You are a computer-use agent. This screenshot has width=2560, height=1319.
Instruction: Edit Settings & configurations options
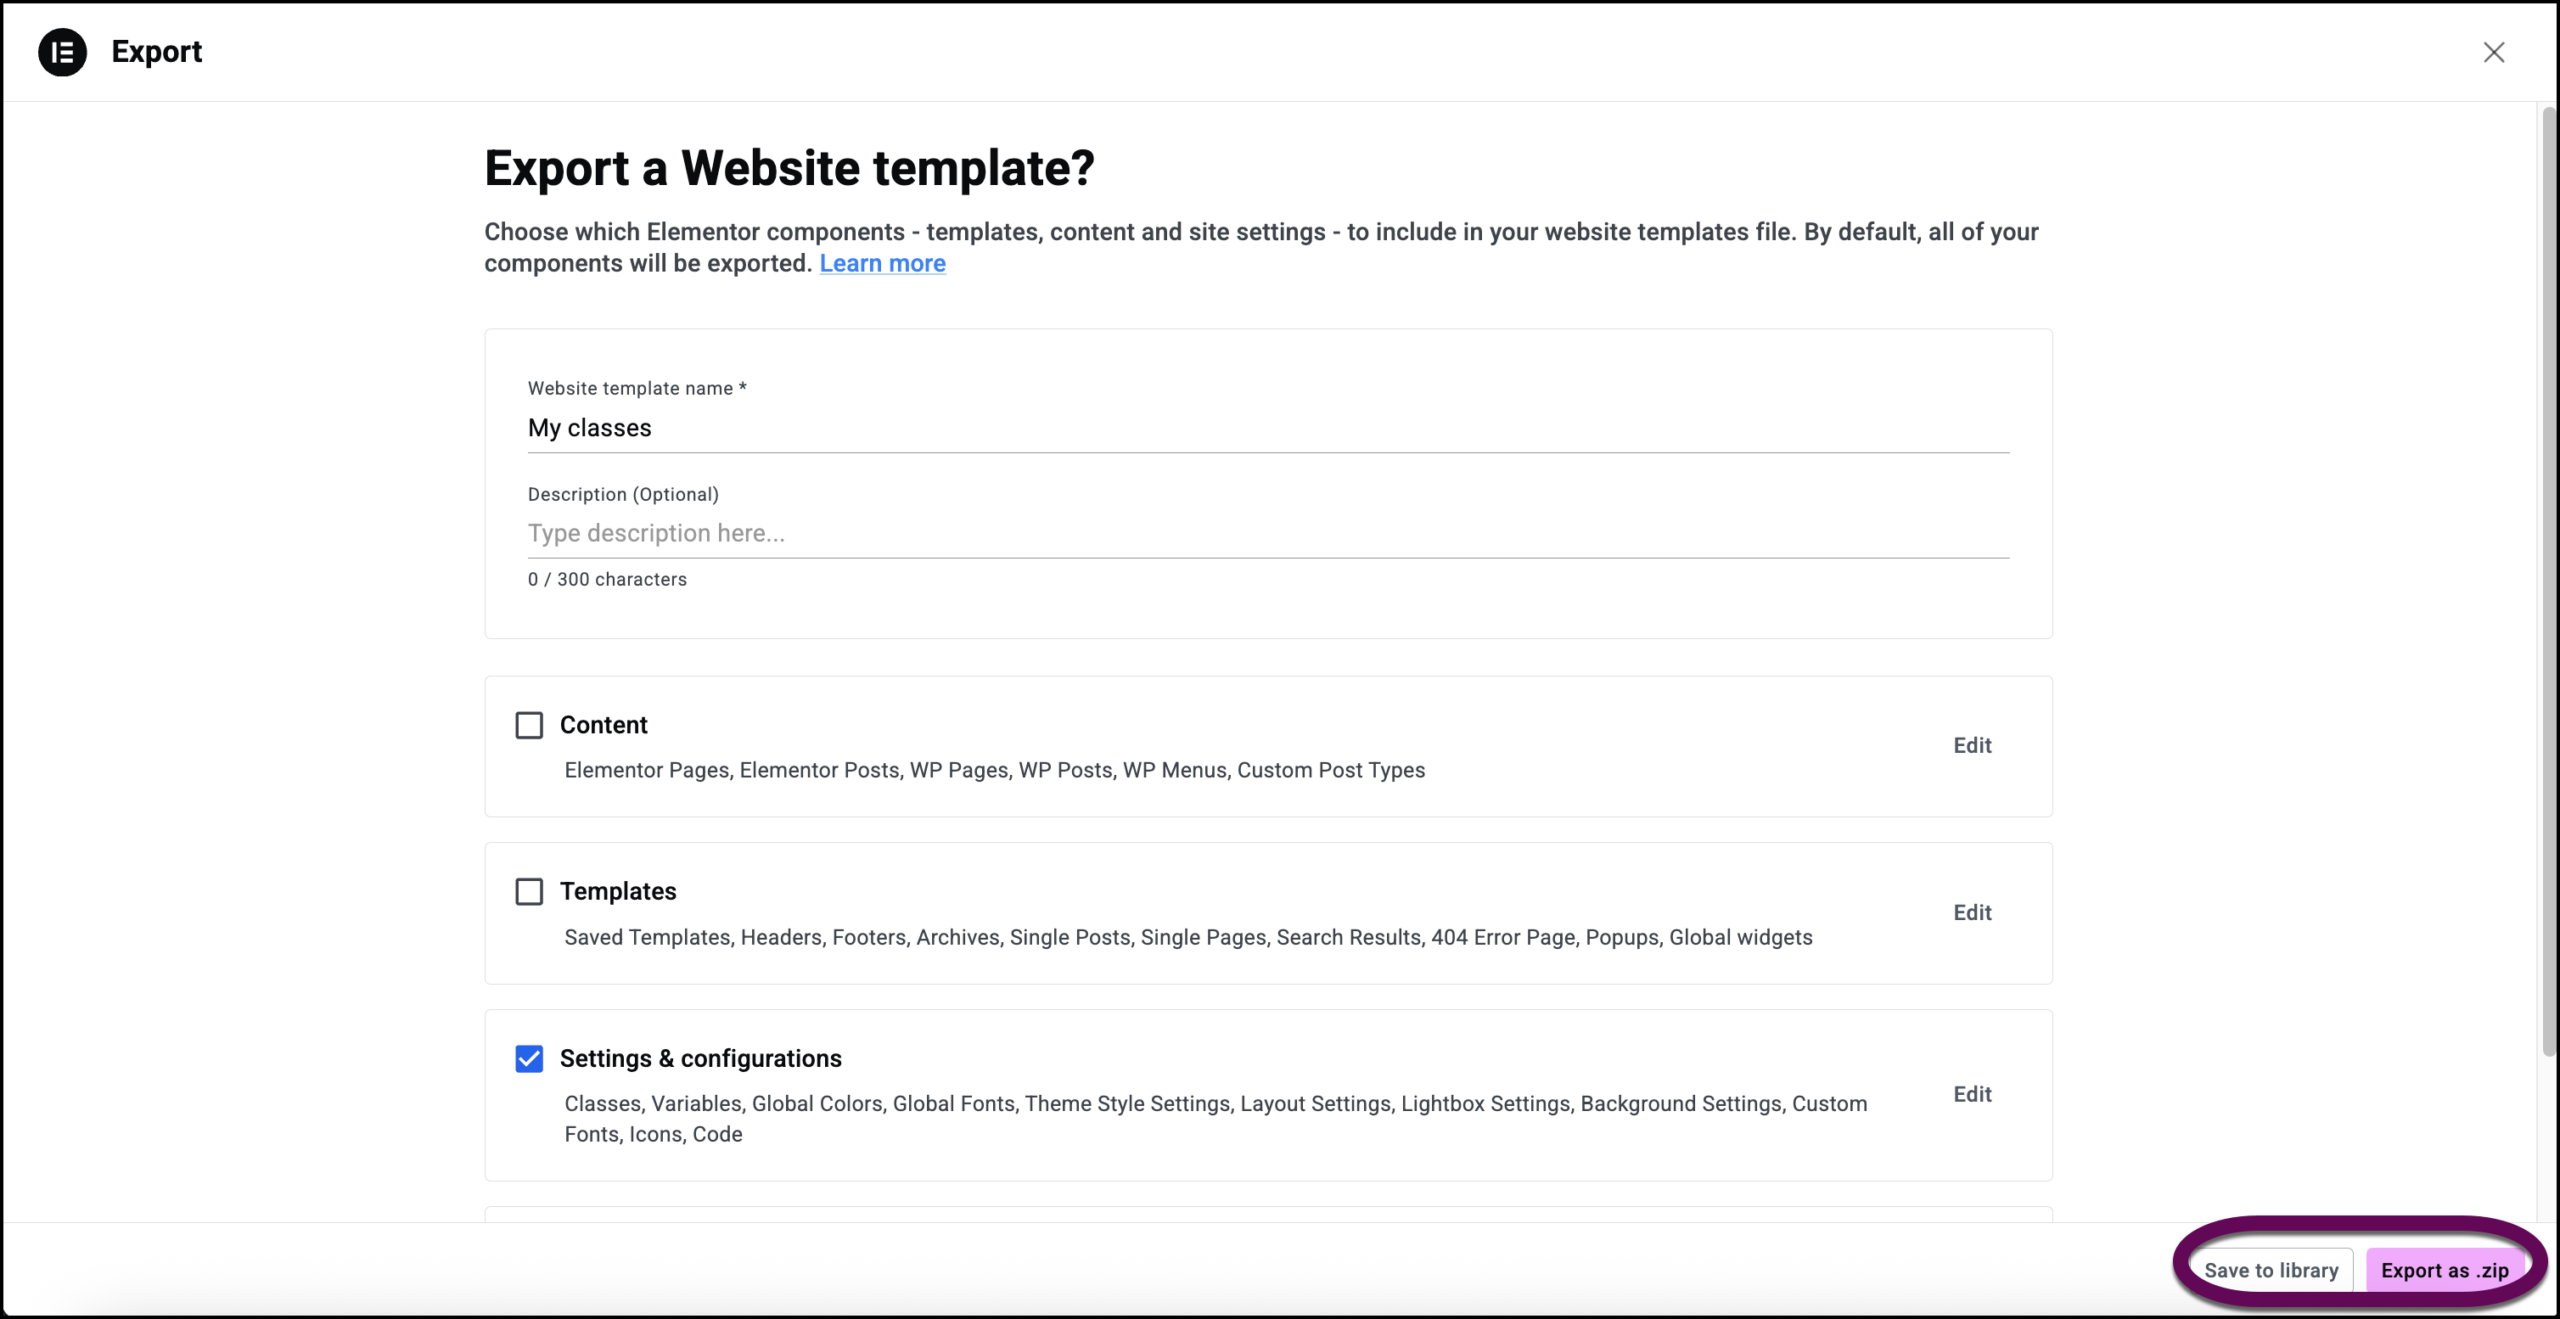pos(1972,1094)
